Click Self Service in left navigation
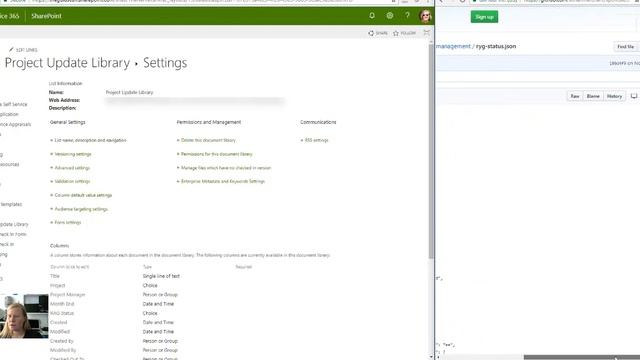640x360 pixels. pyautogui.click(x=14, y=104)
